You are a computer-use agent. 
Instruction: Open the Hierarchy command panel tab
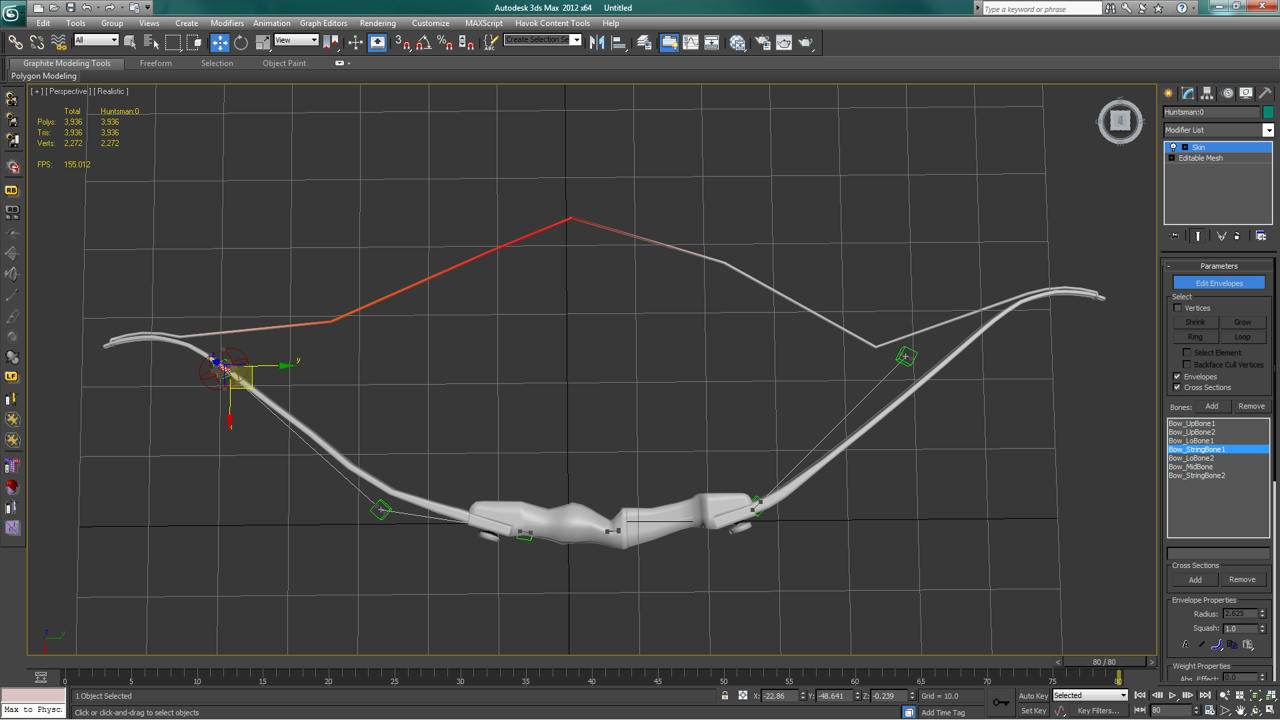point(1208,93)
